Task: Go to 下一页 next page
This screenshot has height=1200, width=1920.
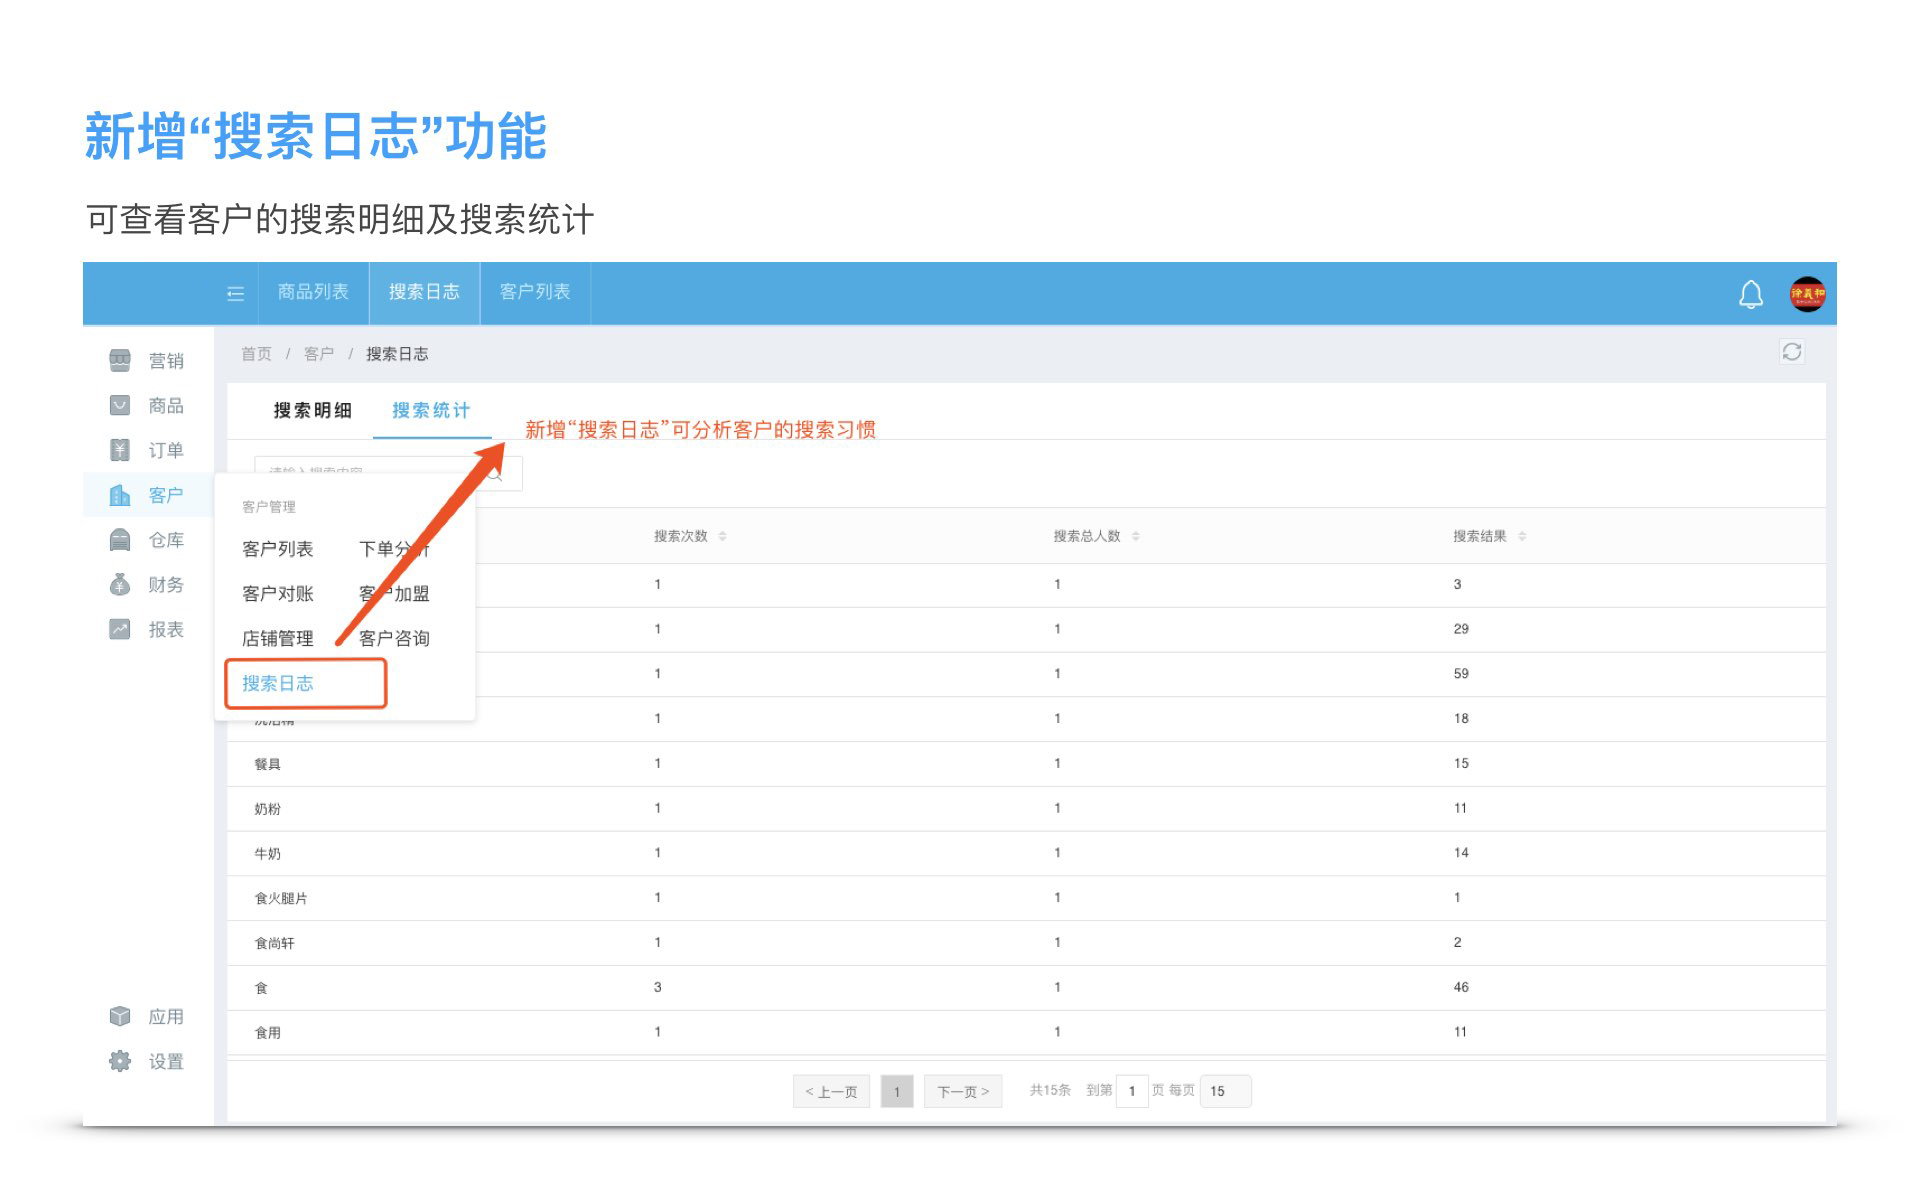Action: tap(962, 1091)
